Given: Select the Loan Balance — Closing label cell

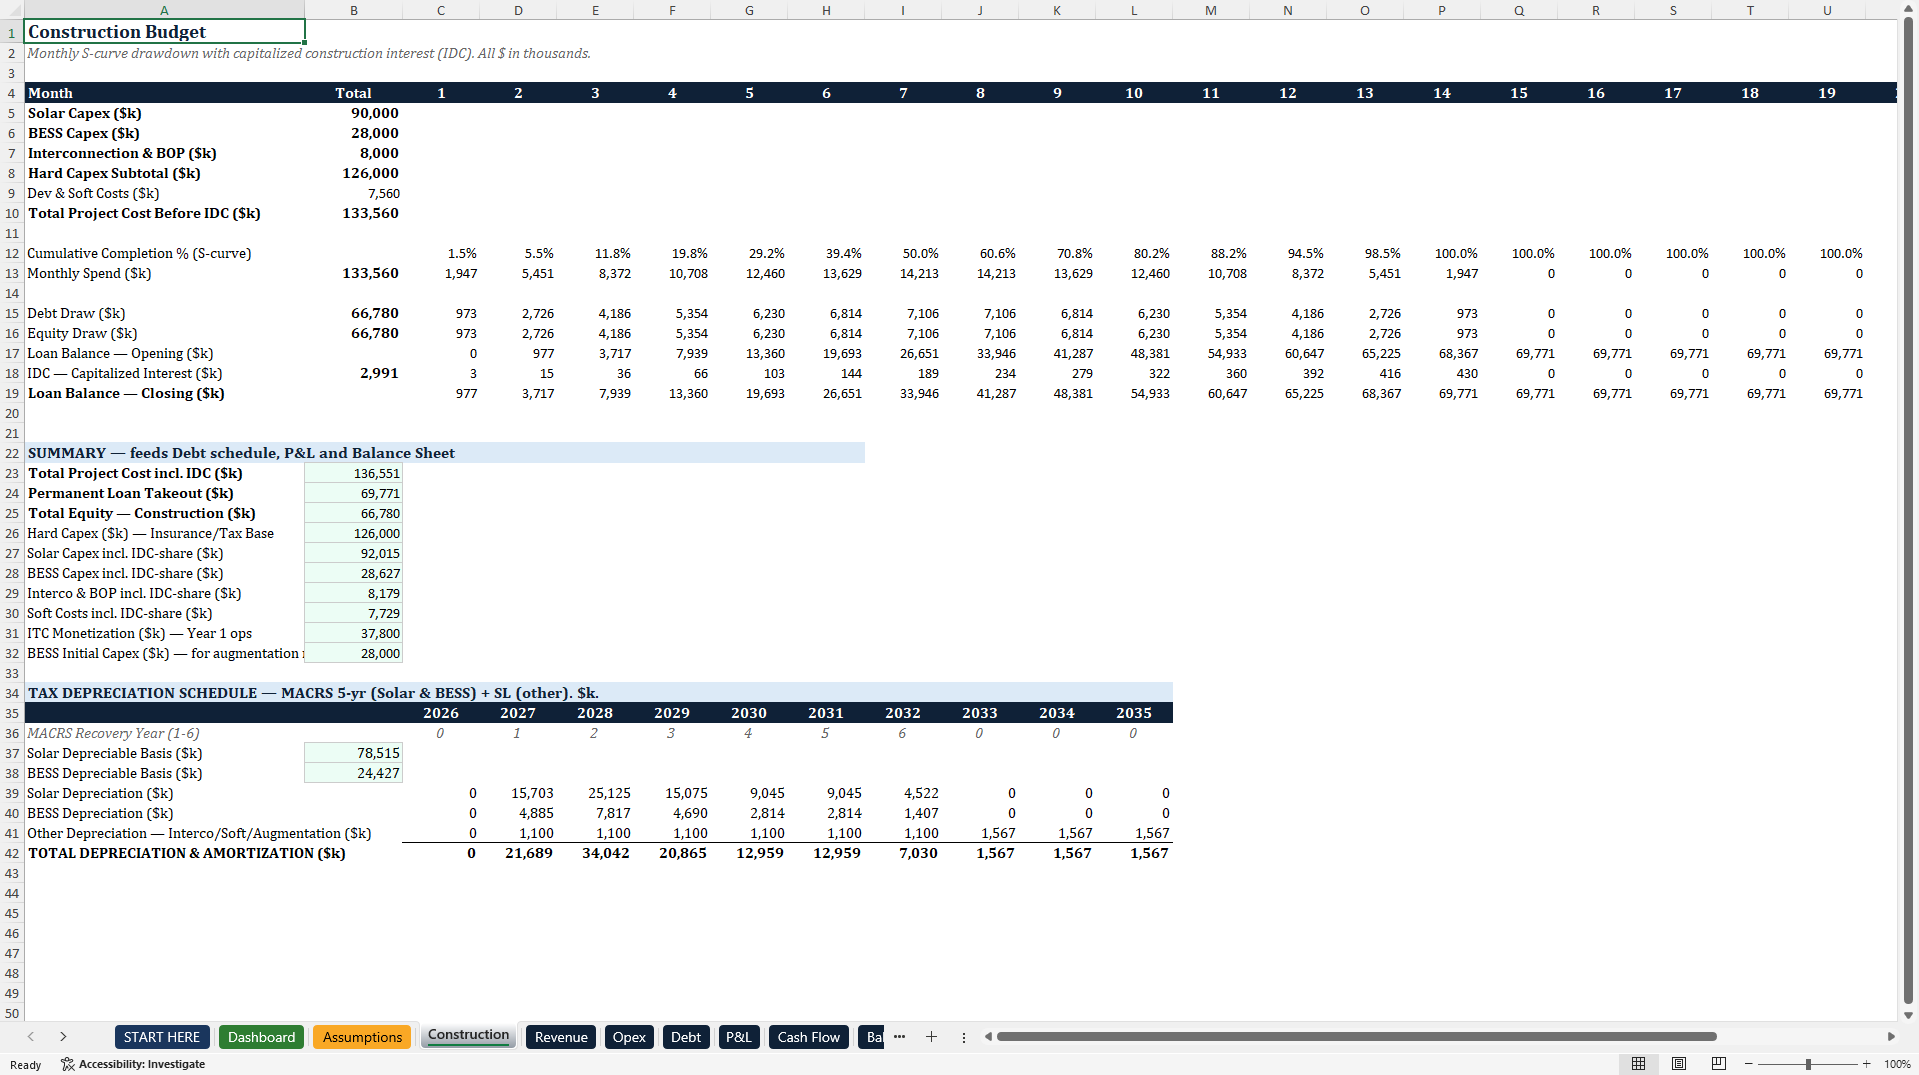Looking at the screenshot, I should pos(164,393).
